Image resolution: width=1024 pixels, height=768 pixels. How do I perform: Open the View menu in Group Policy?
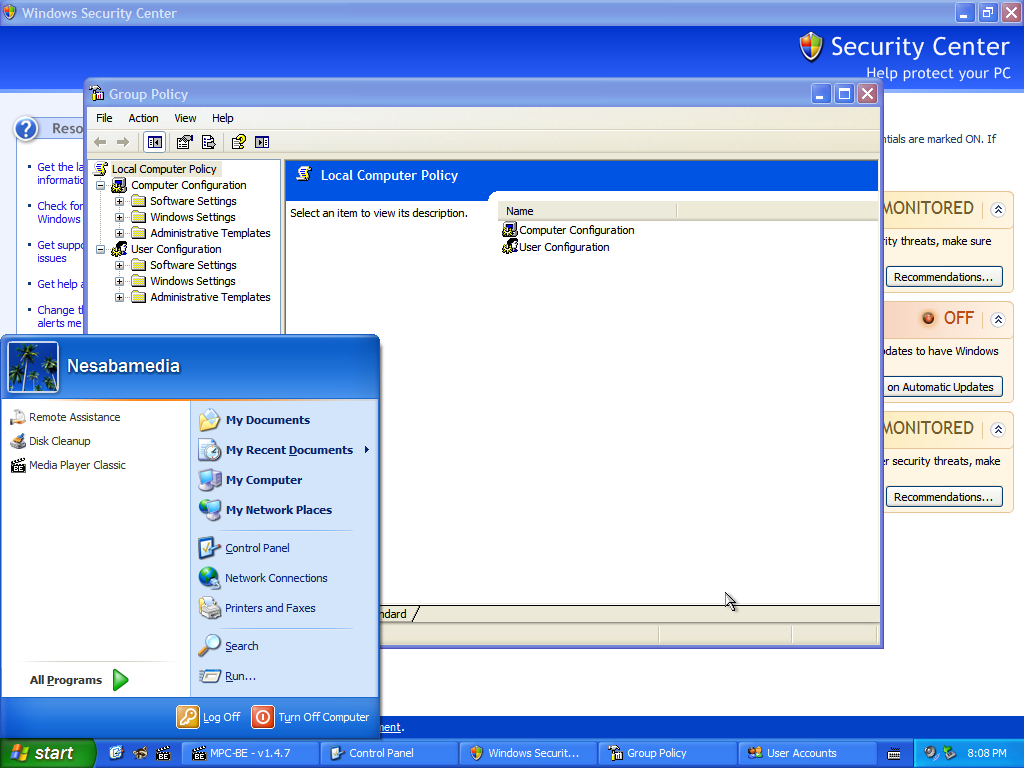185,118
